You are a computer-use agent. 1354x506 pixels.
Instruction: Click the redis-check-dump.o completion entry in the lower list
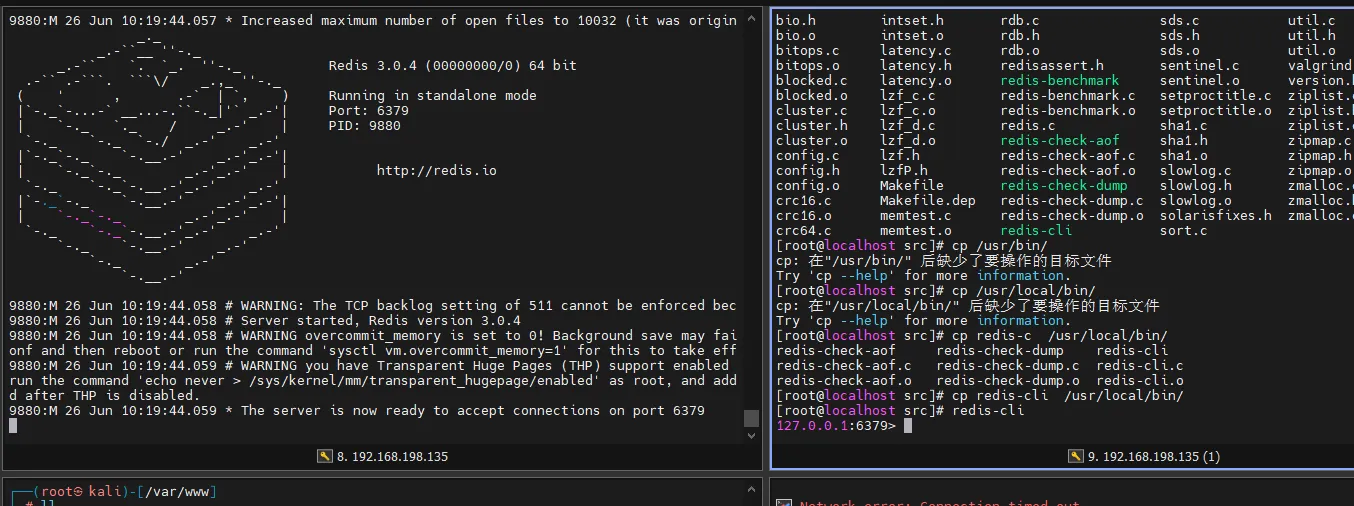pos(1008,381)
